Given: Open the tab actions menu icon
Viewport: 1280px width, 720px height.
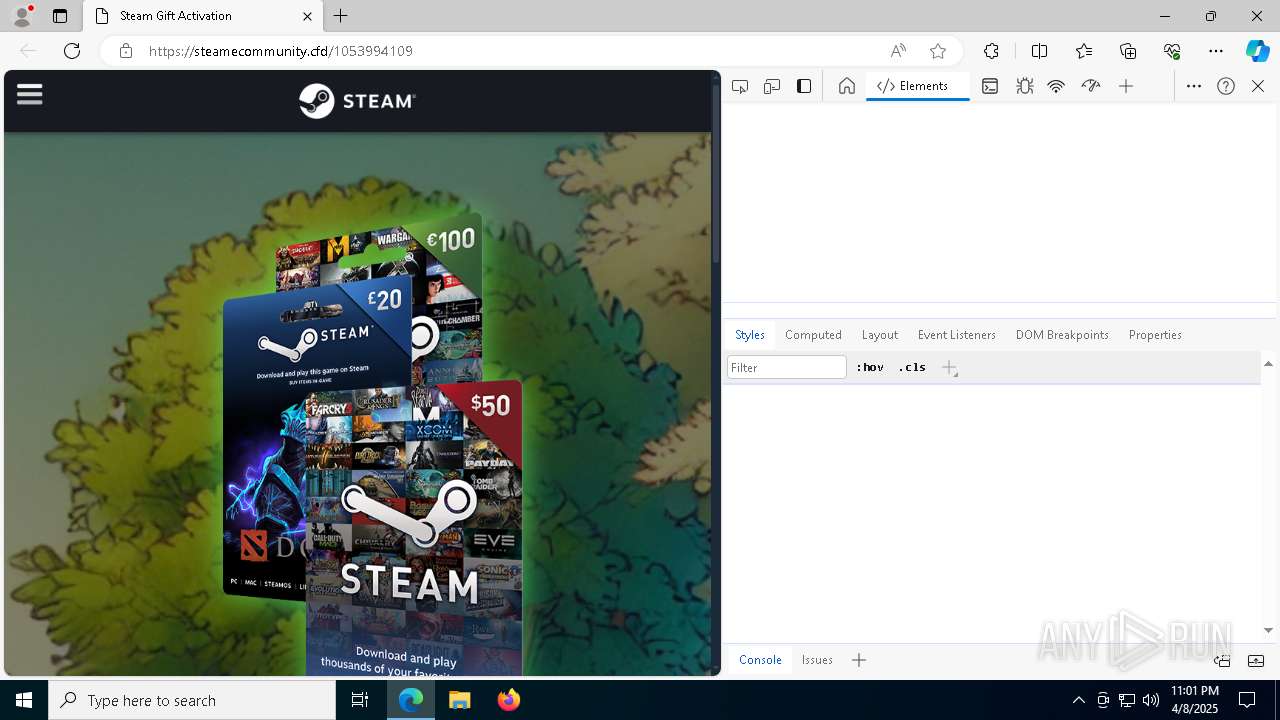Looking at the screenshot, I should click(x=60, y=16).
